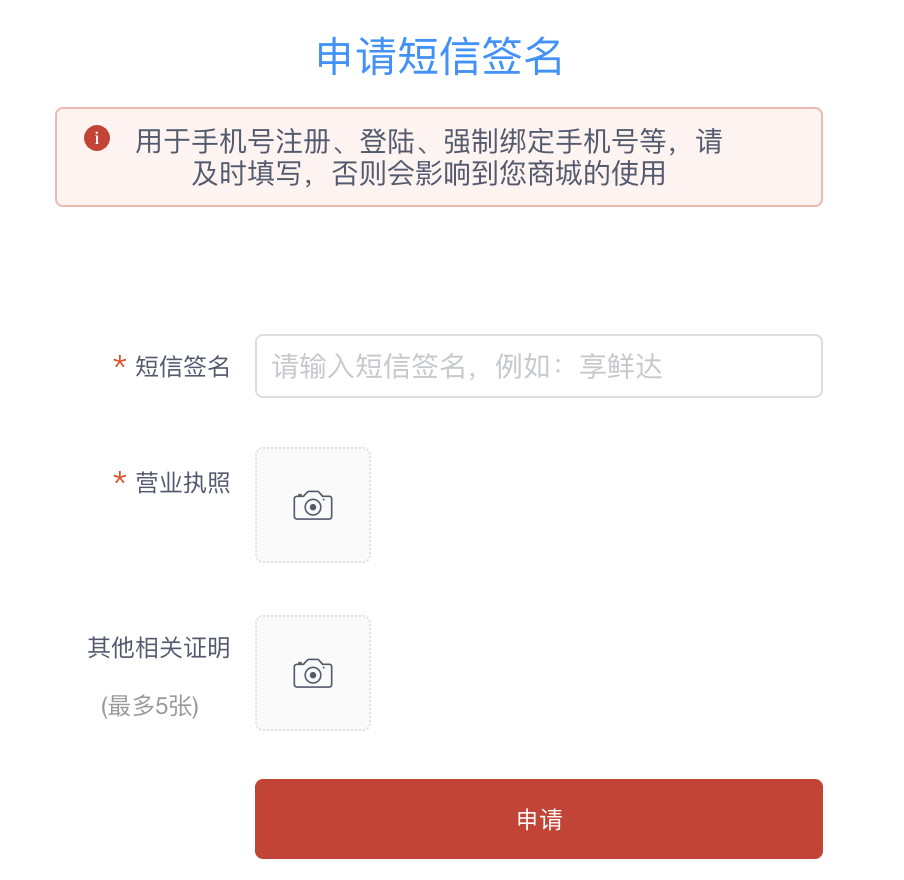Open the dashed 其他相关证明 upload box
Image resolution: width=904 pixels, height=880 pixels.
tap(313, 673)
